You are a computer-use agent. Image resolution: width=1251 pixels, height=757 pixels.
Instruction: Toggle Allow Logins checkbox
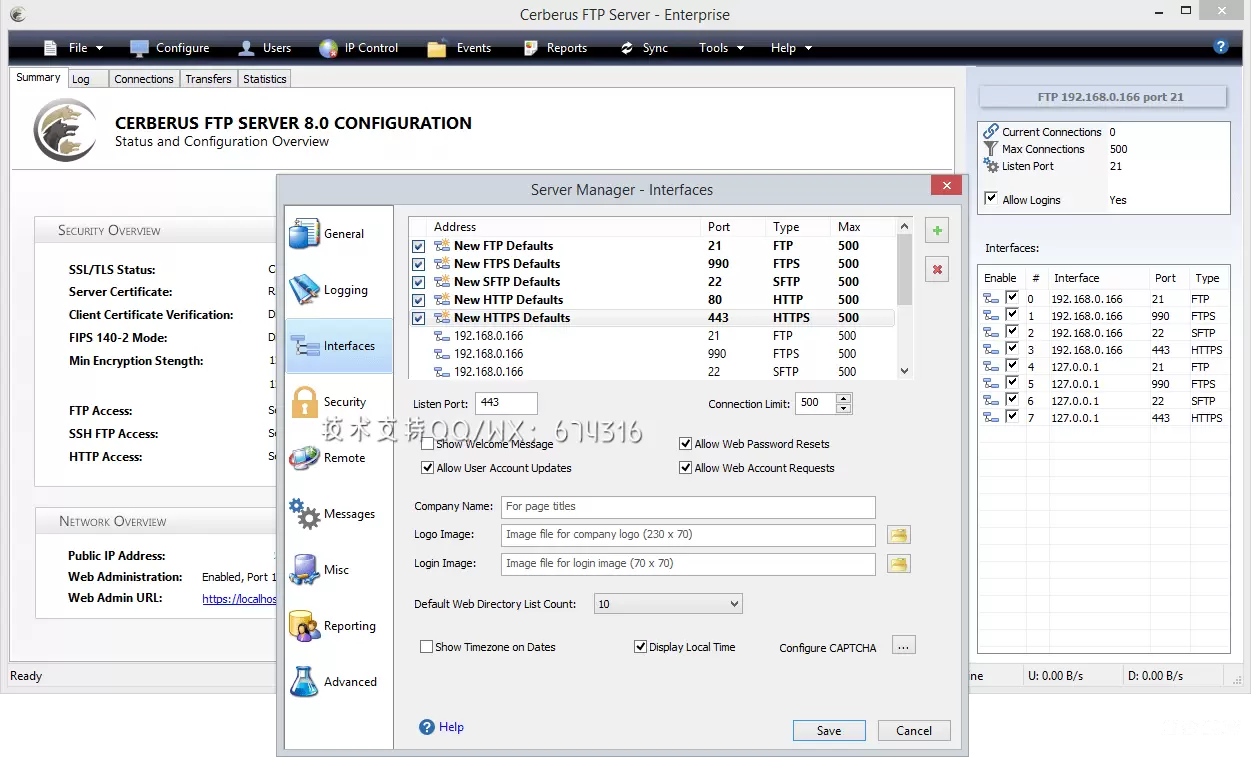991,199
